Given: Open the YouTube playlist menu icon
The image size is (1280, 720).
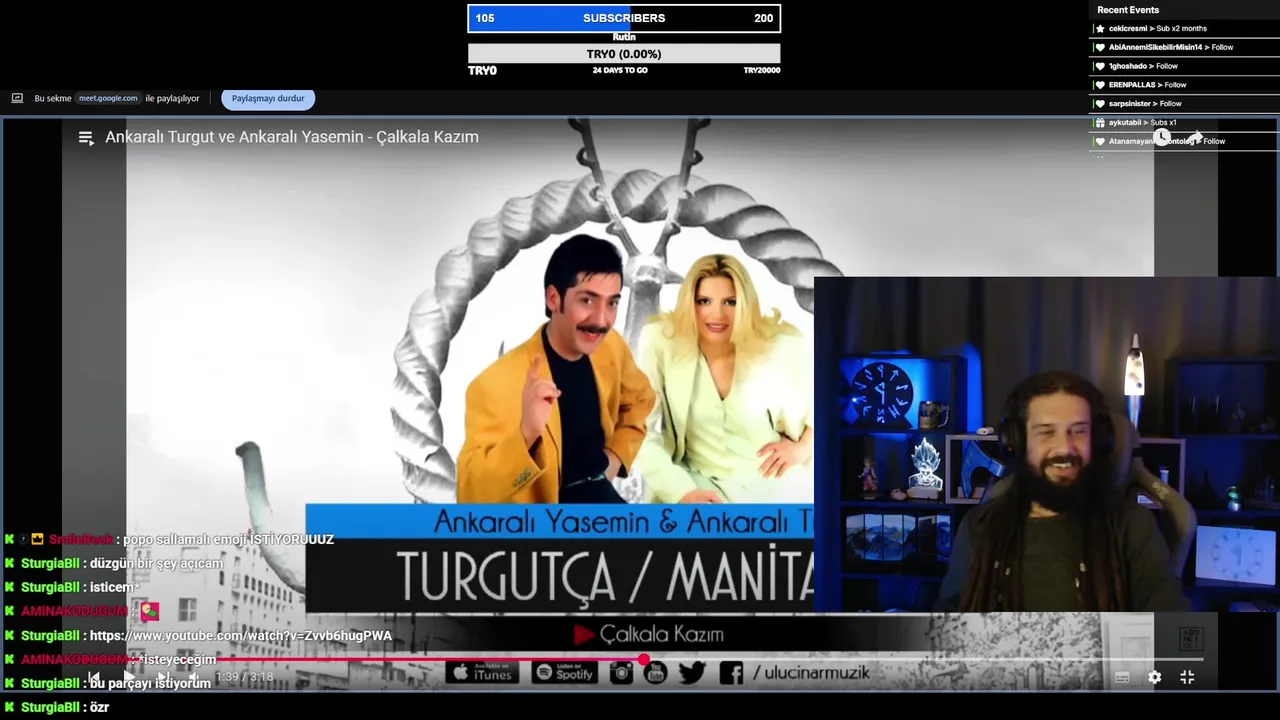Looking at the screenshot, I should [x=86, y=138].
